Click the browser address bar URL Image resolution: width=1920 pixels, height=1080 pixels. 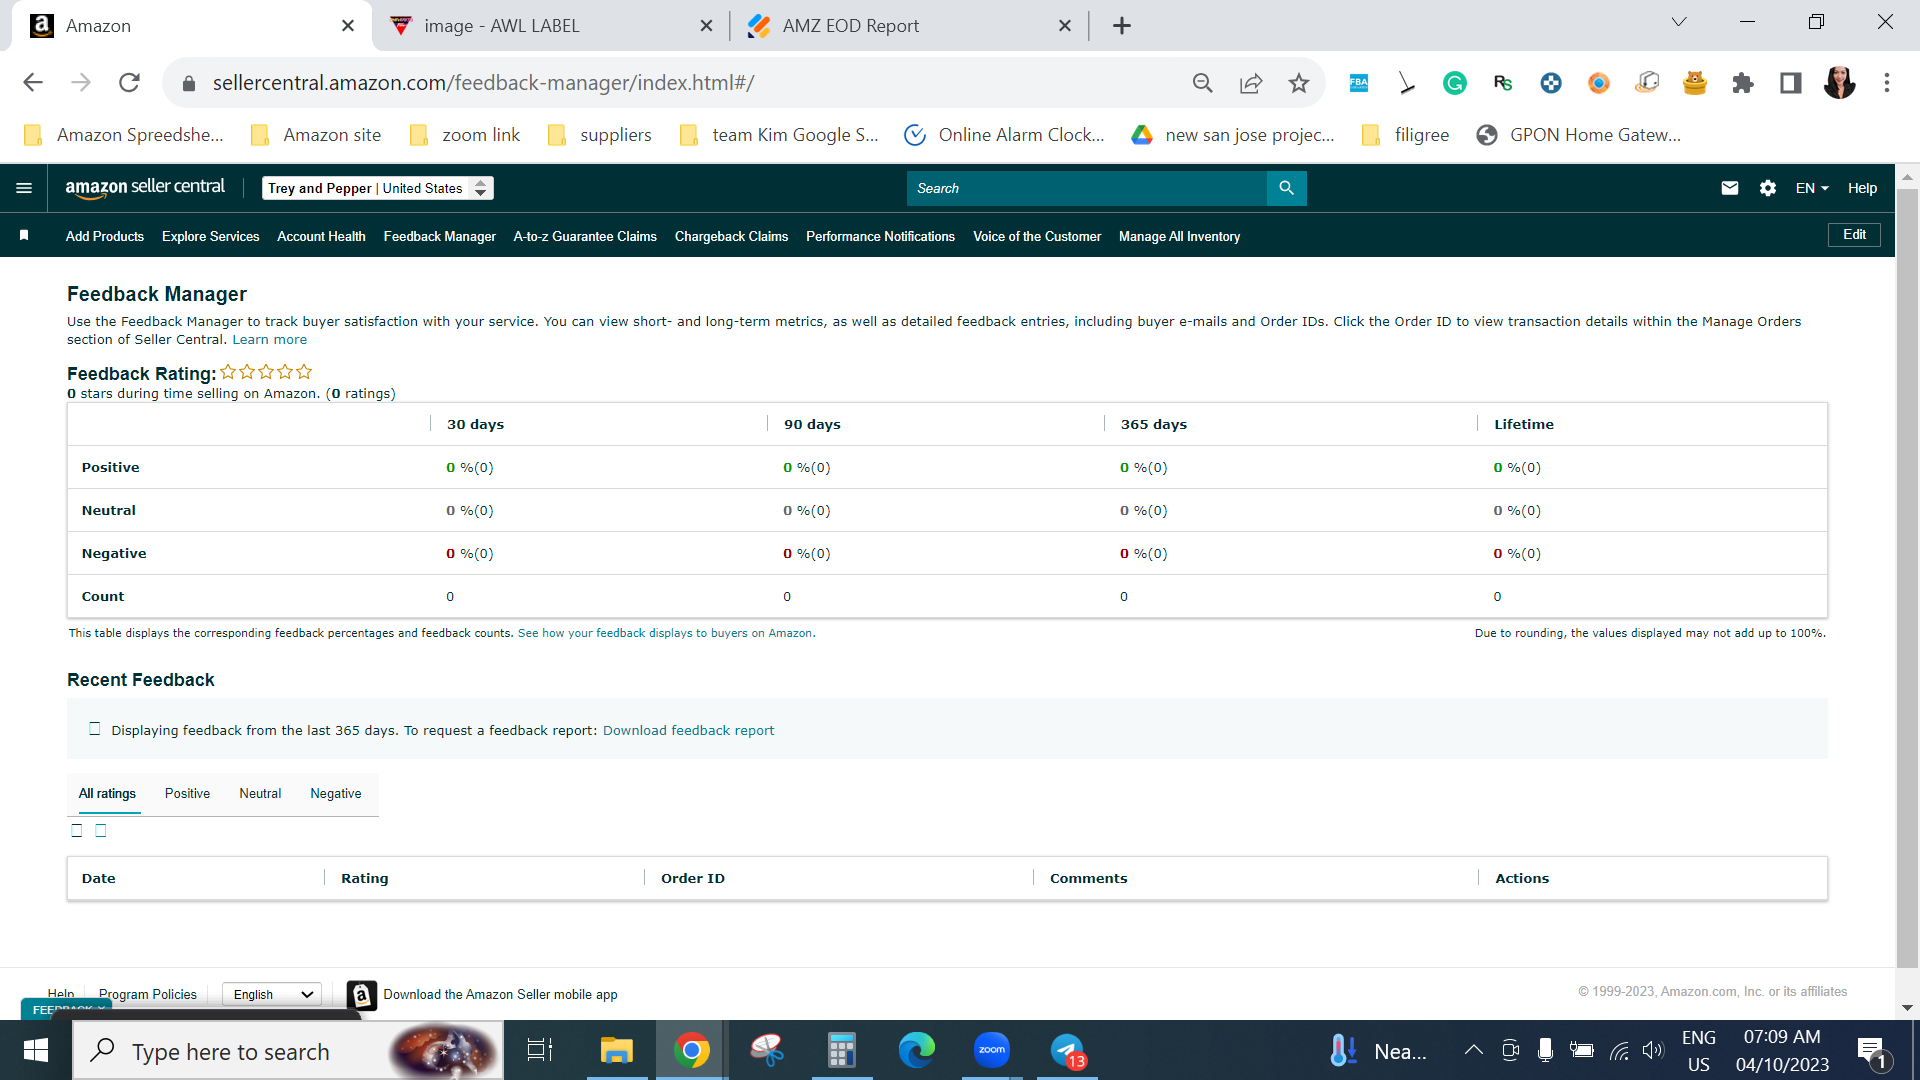[483, 83]
